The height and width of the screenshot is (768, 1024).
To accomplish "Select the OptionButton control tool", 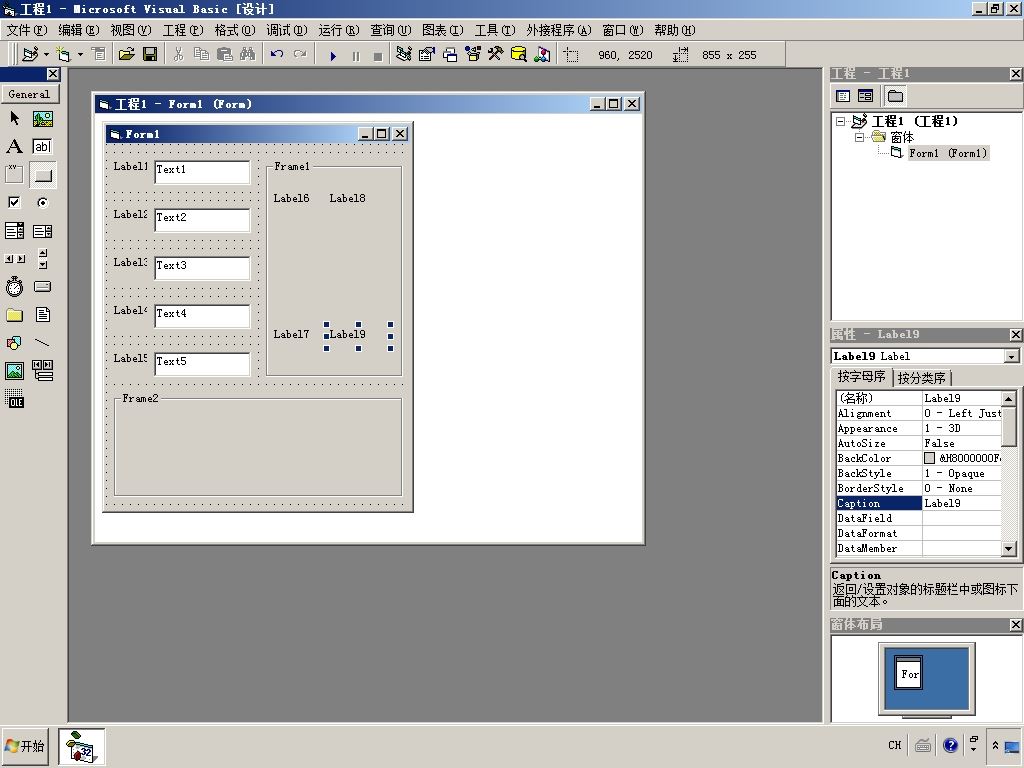I will tap(42, 202).
